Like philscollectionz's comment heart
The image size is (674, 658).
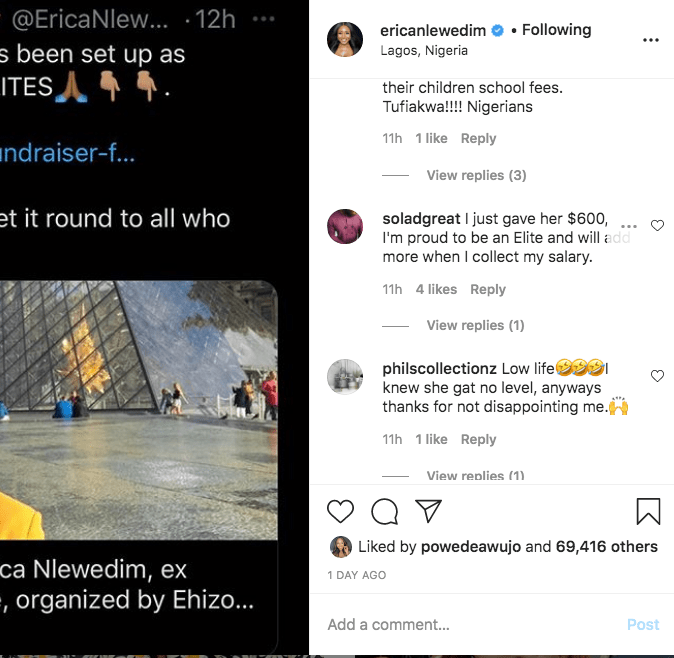click(x=657, y=376)
